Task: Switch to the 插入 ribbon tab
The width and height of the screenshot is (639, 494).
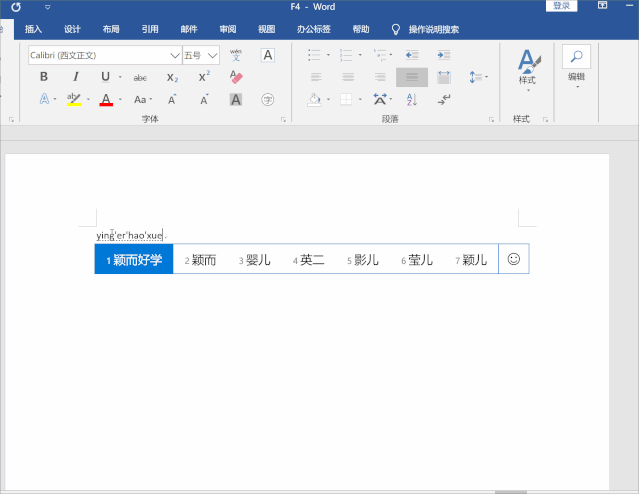Action: pos(33,29)
